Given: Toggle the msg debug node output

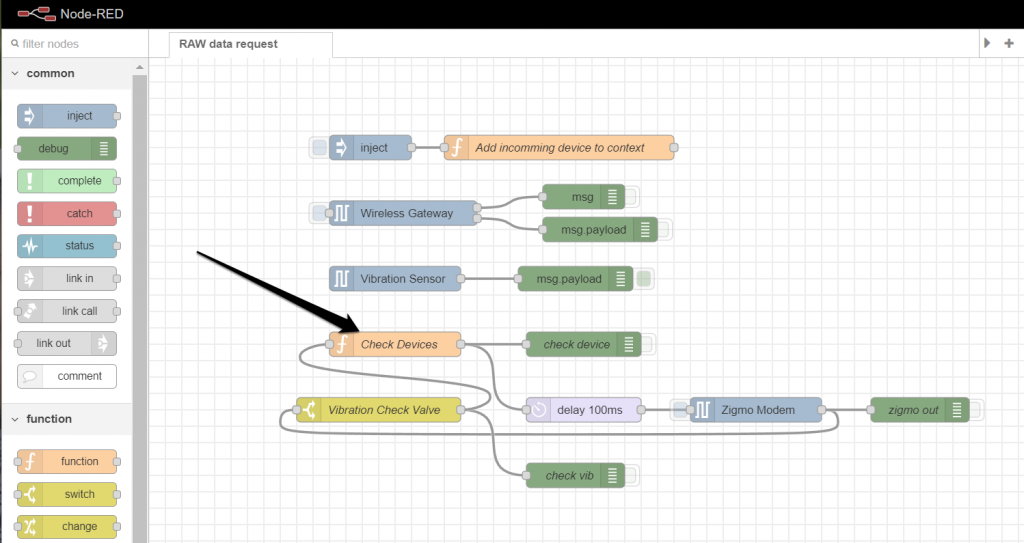Looking at the screenshot, I should (631, 197).
